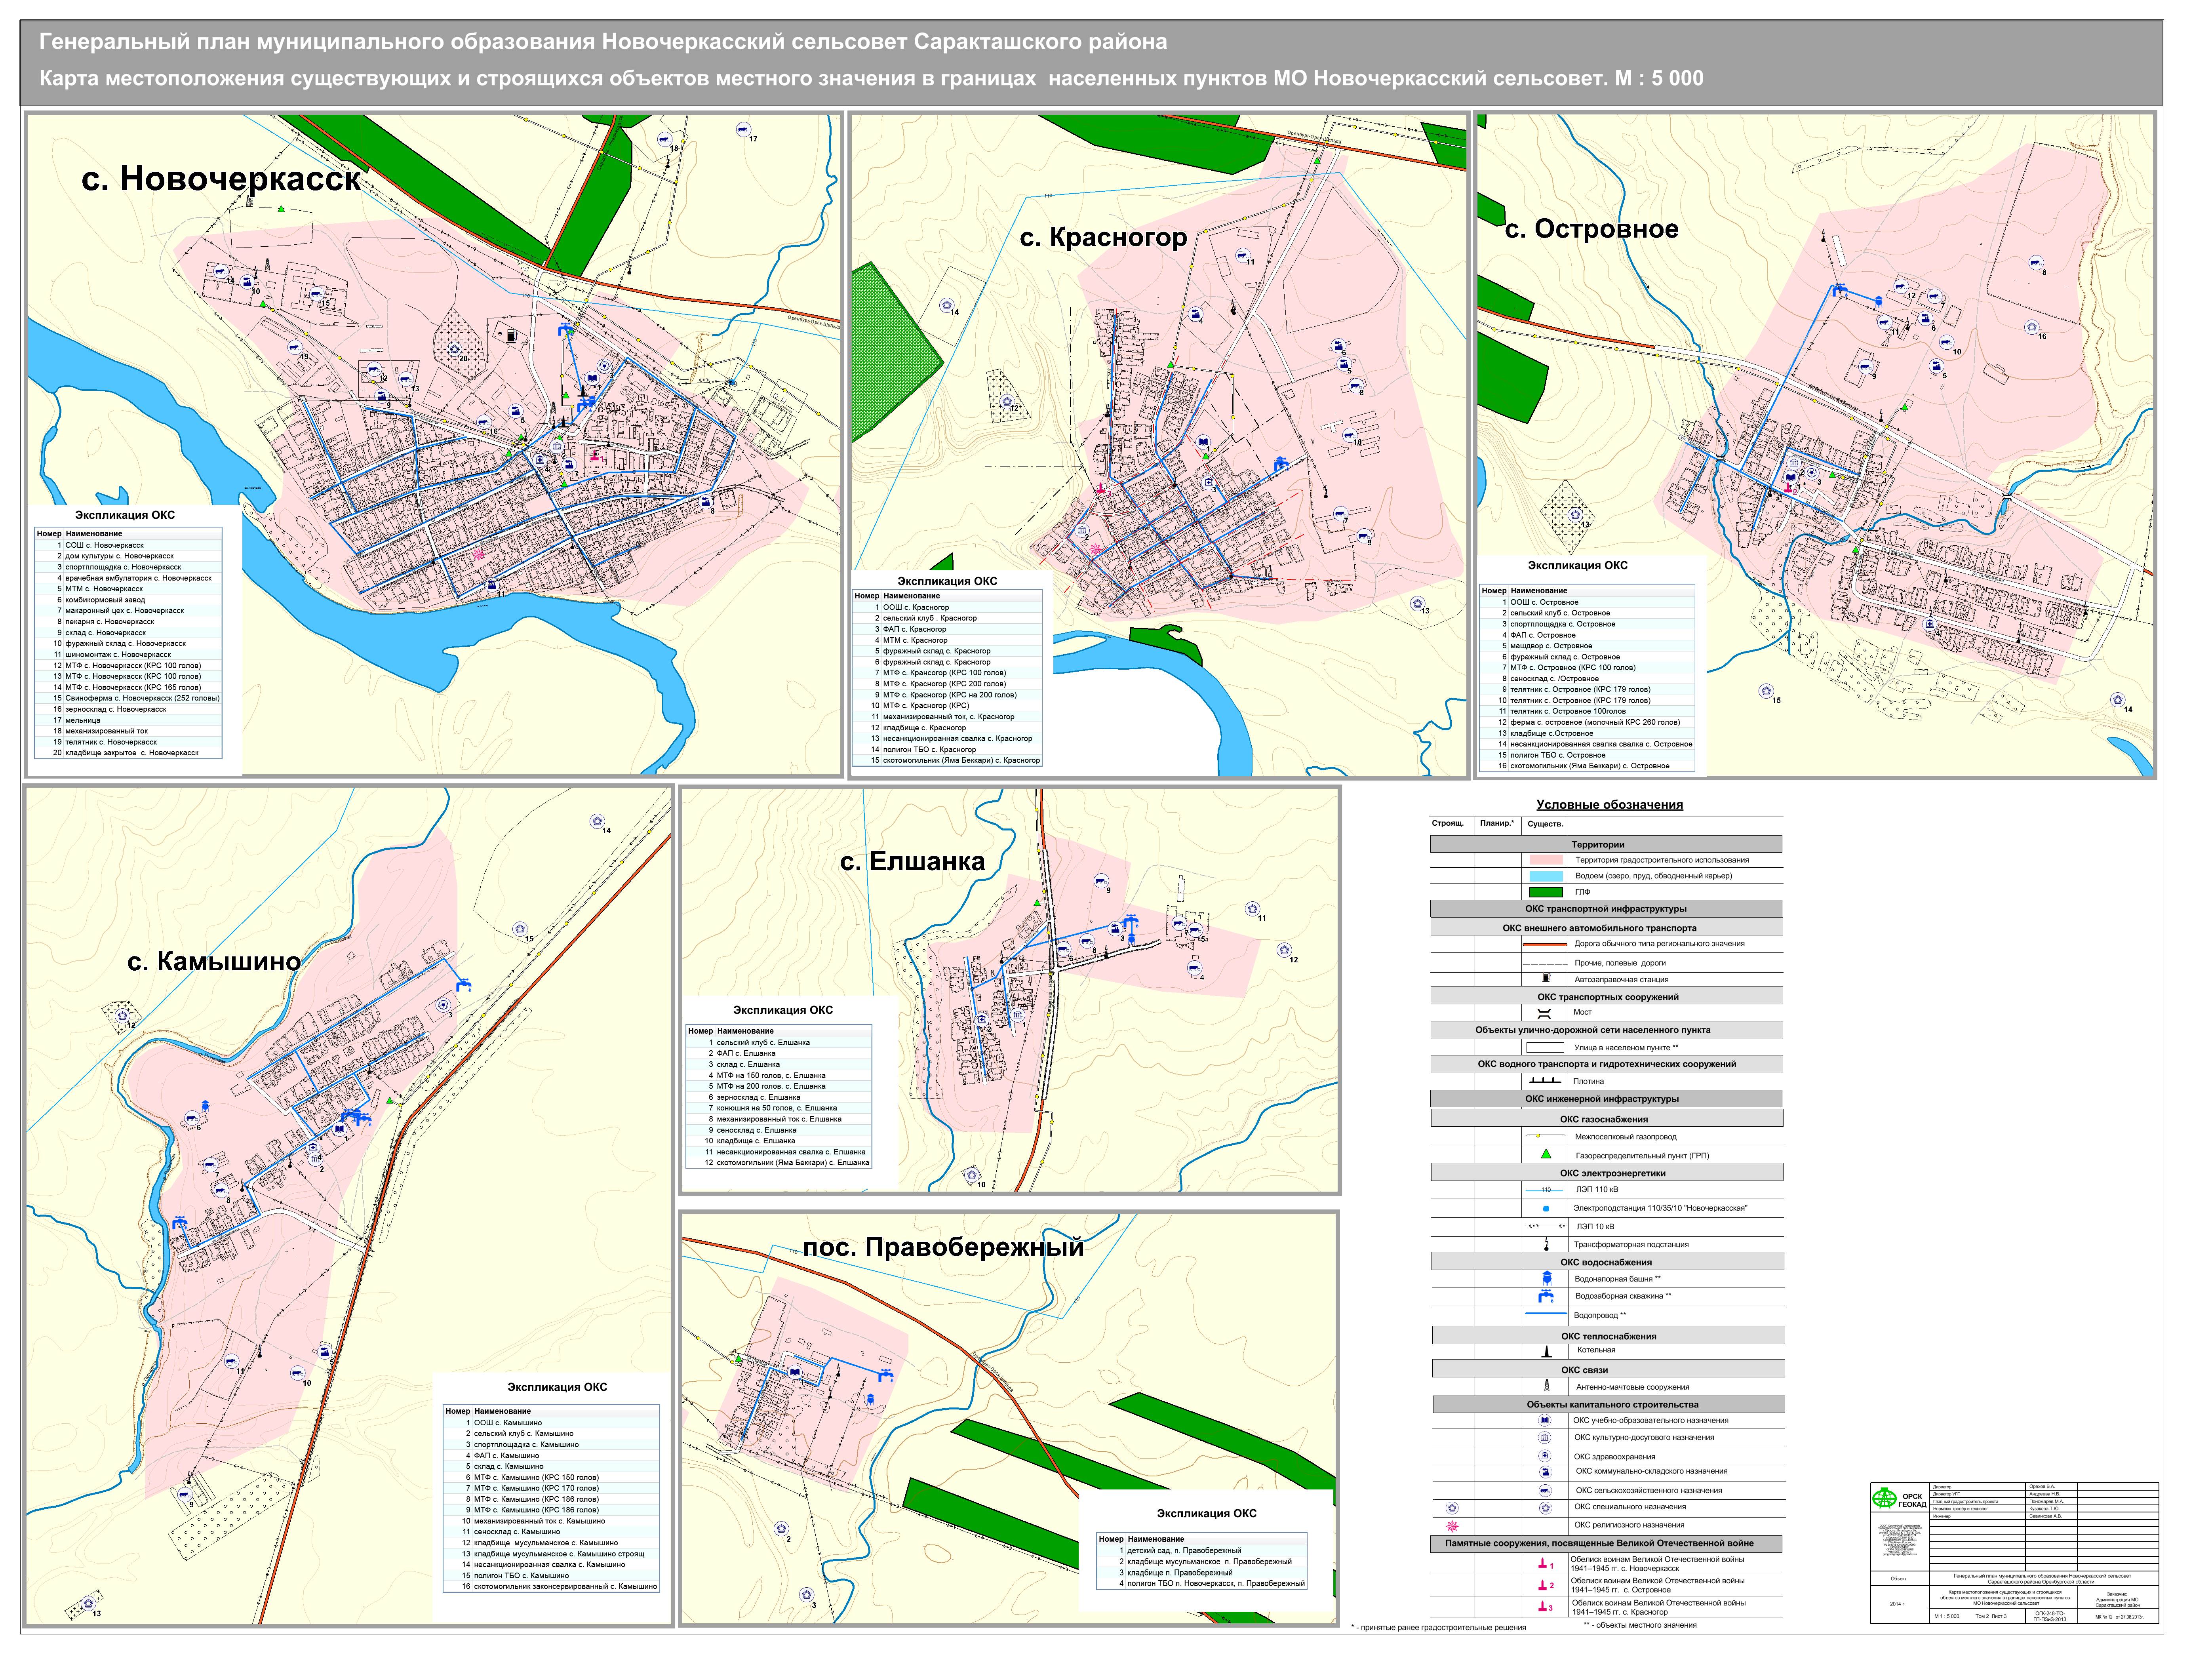
Task: Click row '1 детский сад, п. Правобережный'
Action: [x=1202, y=1551]
